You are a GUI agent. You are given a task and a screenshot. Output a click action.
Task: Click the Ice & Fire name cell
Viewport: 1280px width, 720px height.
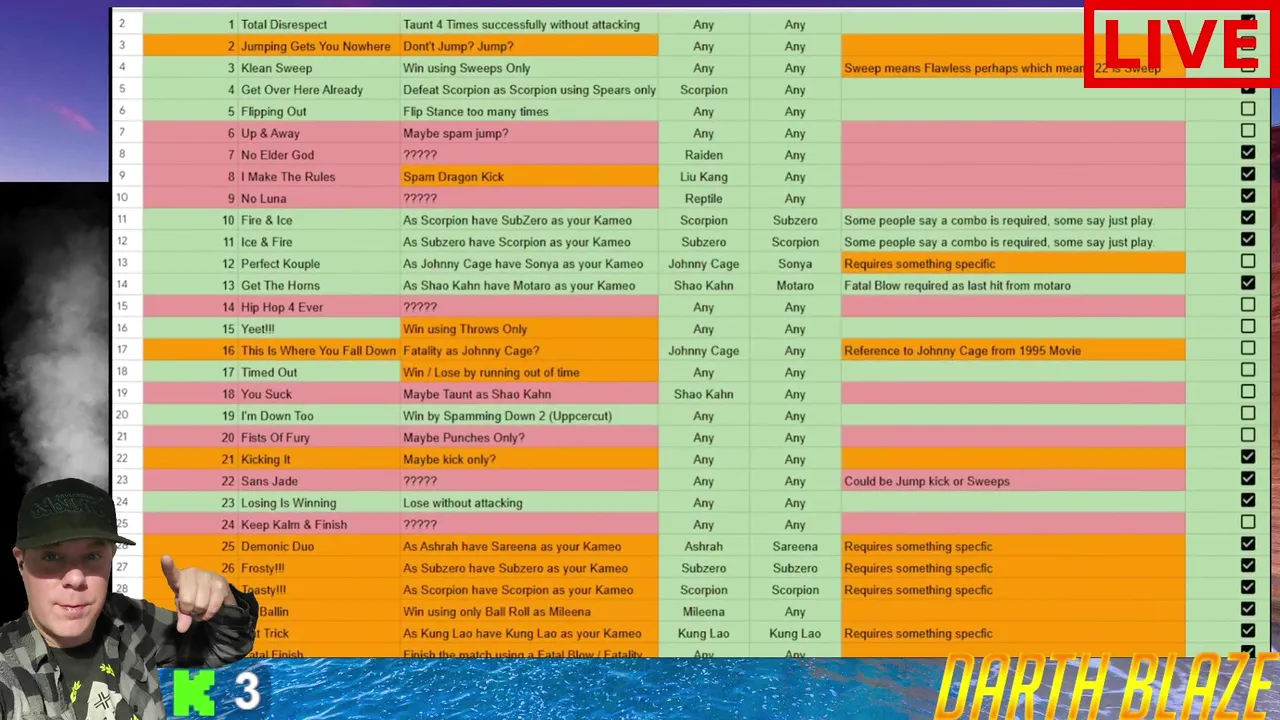click(319, 242)
